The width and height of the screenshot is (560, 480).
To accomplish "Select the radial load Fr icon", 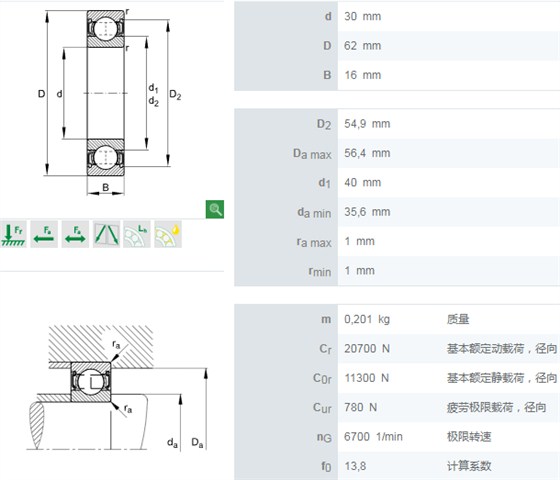I will pos(13,234).
